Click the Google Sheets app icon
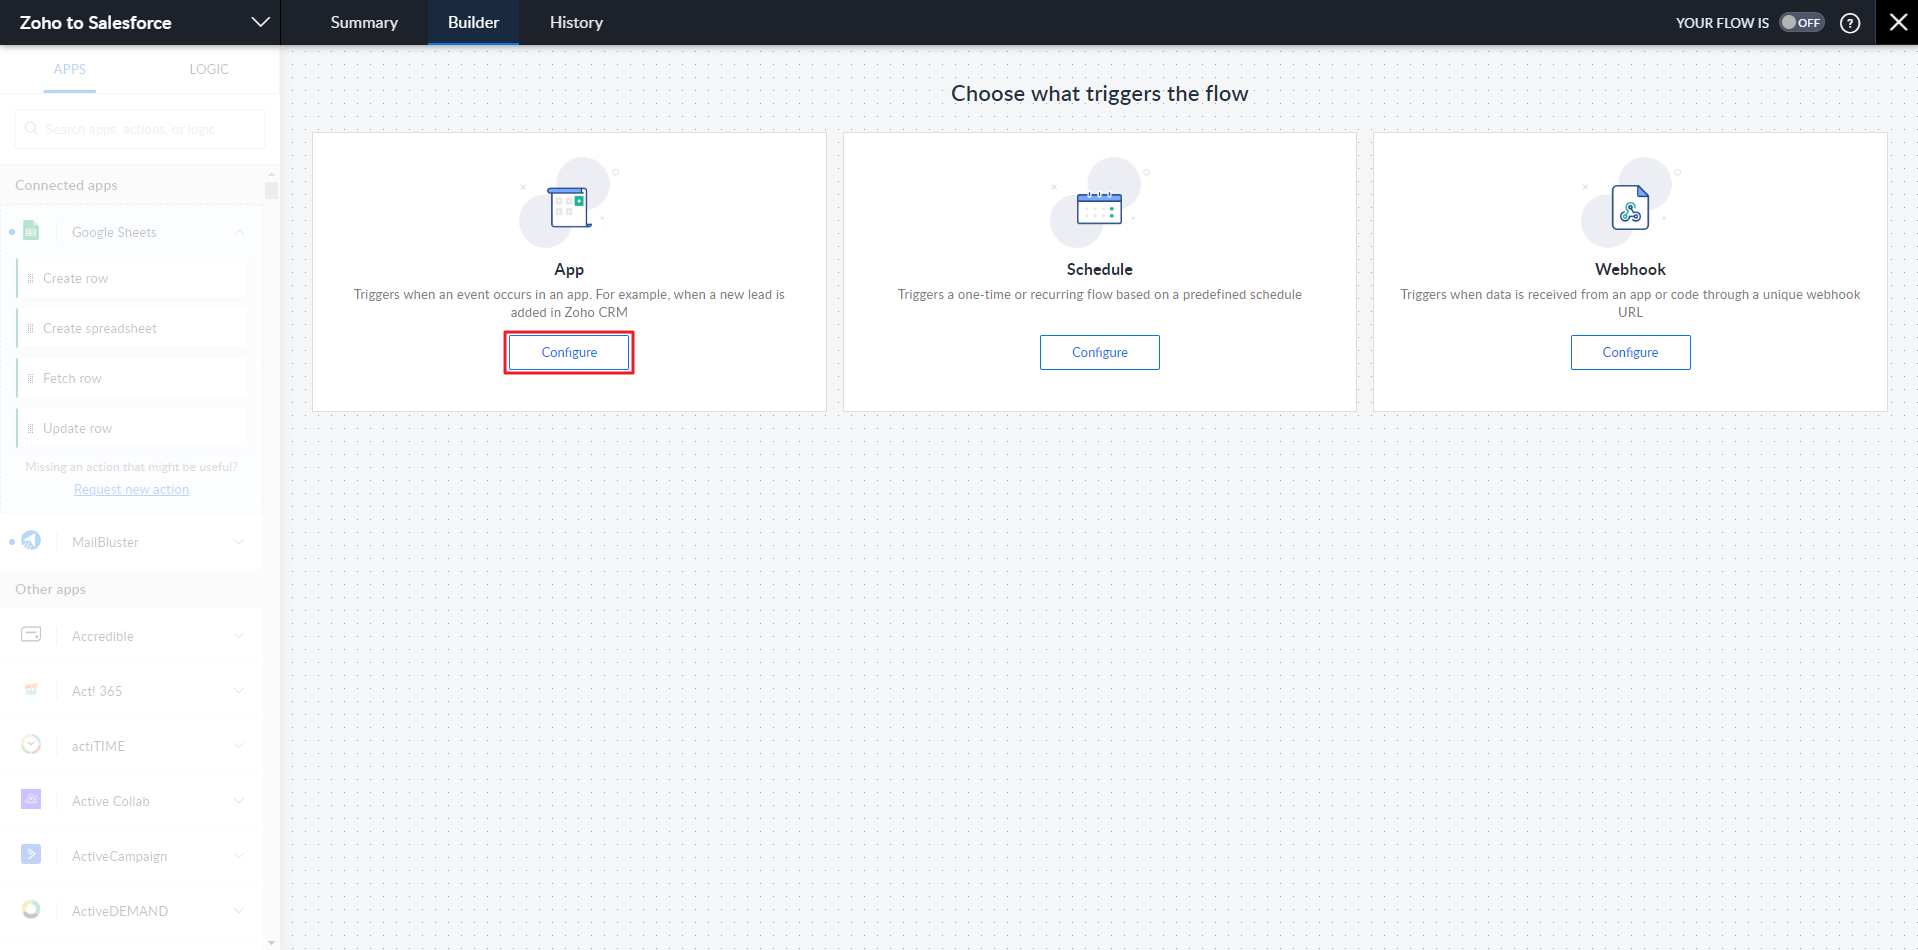Image resolution: width=1918 pixels, height=950 pixels. [x=31, y=231]
